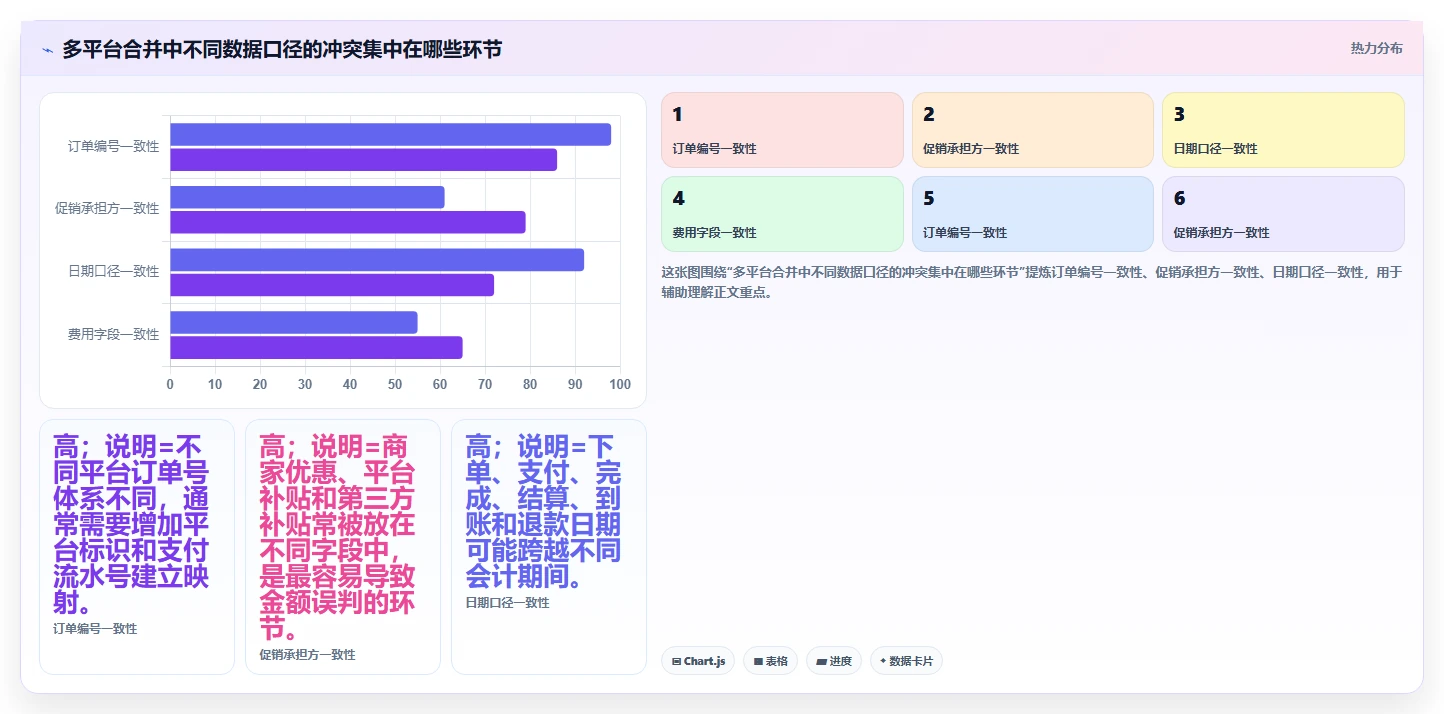Image resolution: width=1444 pixels, height=714 pixels.
Task: Click the blue bar for 订单编号一致性
Action: (x=390, y=135)
